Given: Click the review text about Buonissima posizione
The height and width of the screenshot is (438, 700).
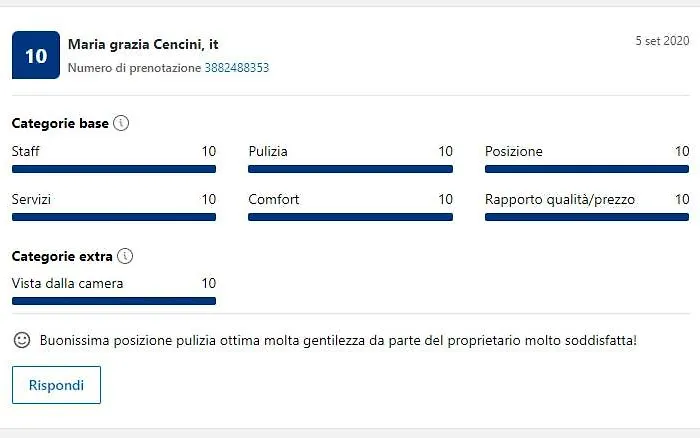Looking at the screenshot, I should coord(338,340).
